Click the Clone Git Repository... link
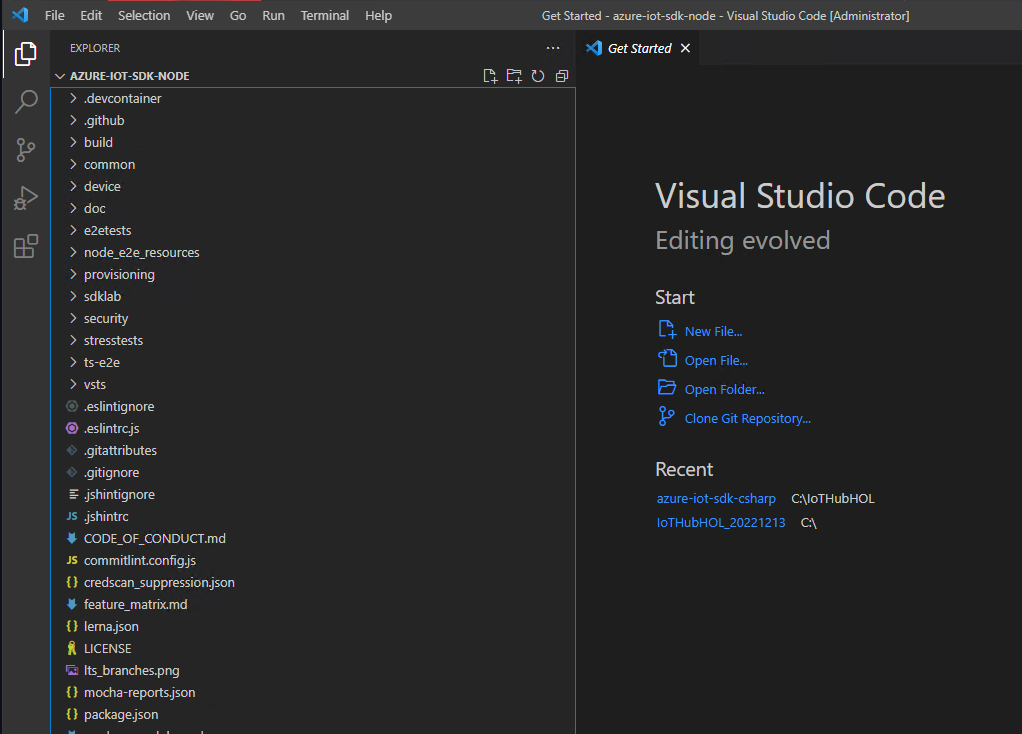This screenshot has width=1022, height=734. point(748,418)
